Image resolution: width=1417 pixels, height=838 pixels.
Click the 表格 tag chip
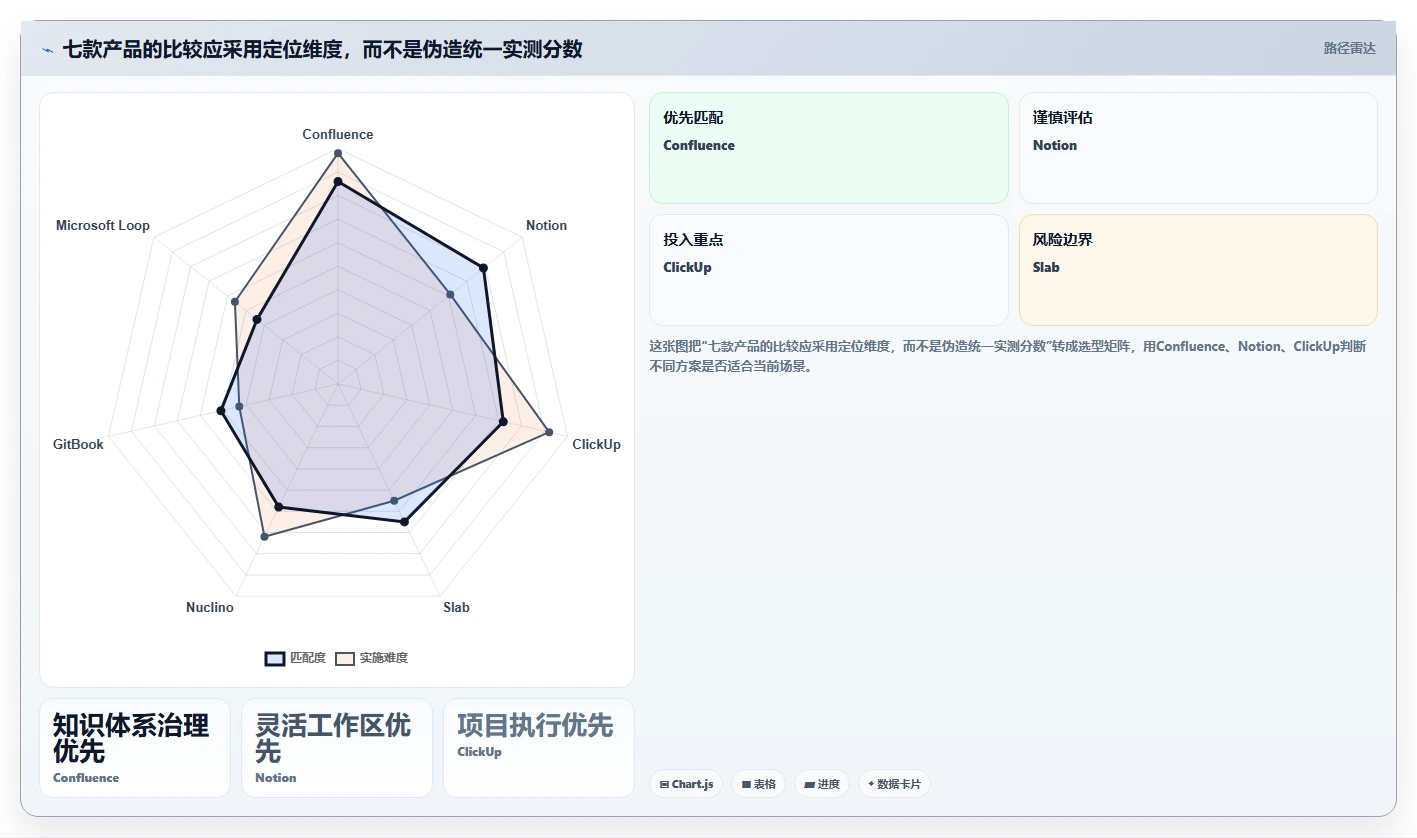tap(759, 784)
